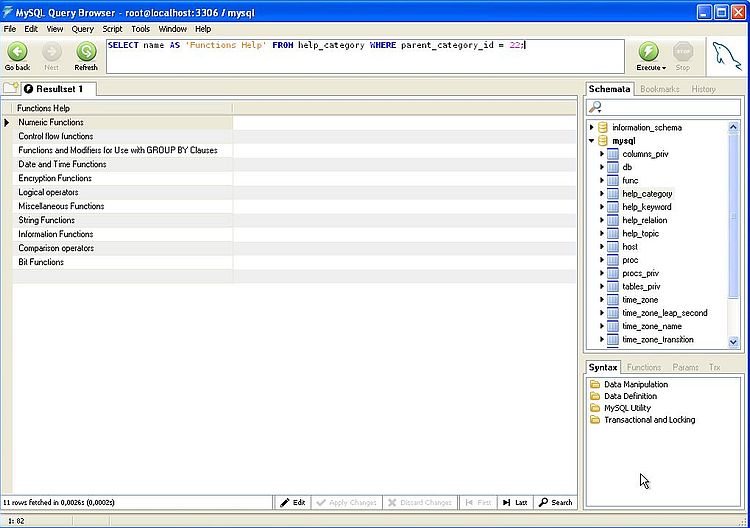Click the schemata search field

(x=663, y=107)
